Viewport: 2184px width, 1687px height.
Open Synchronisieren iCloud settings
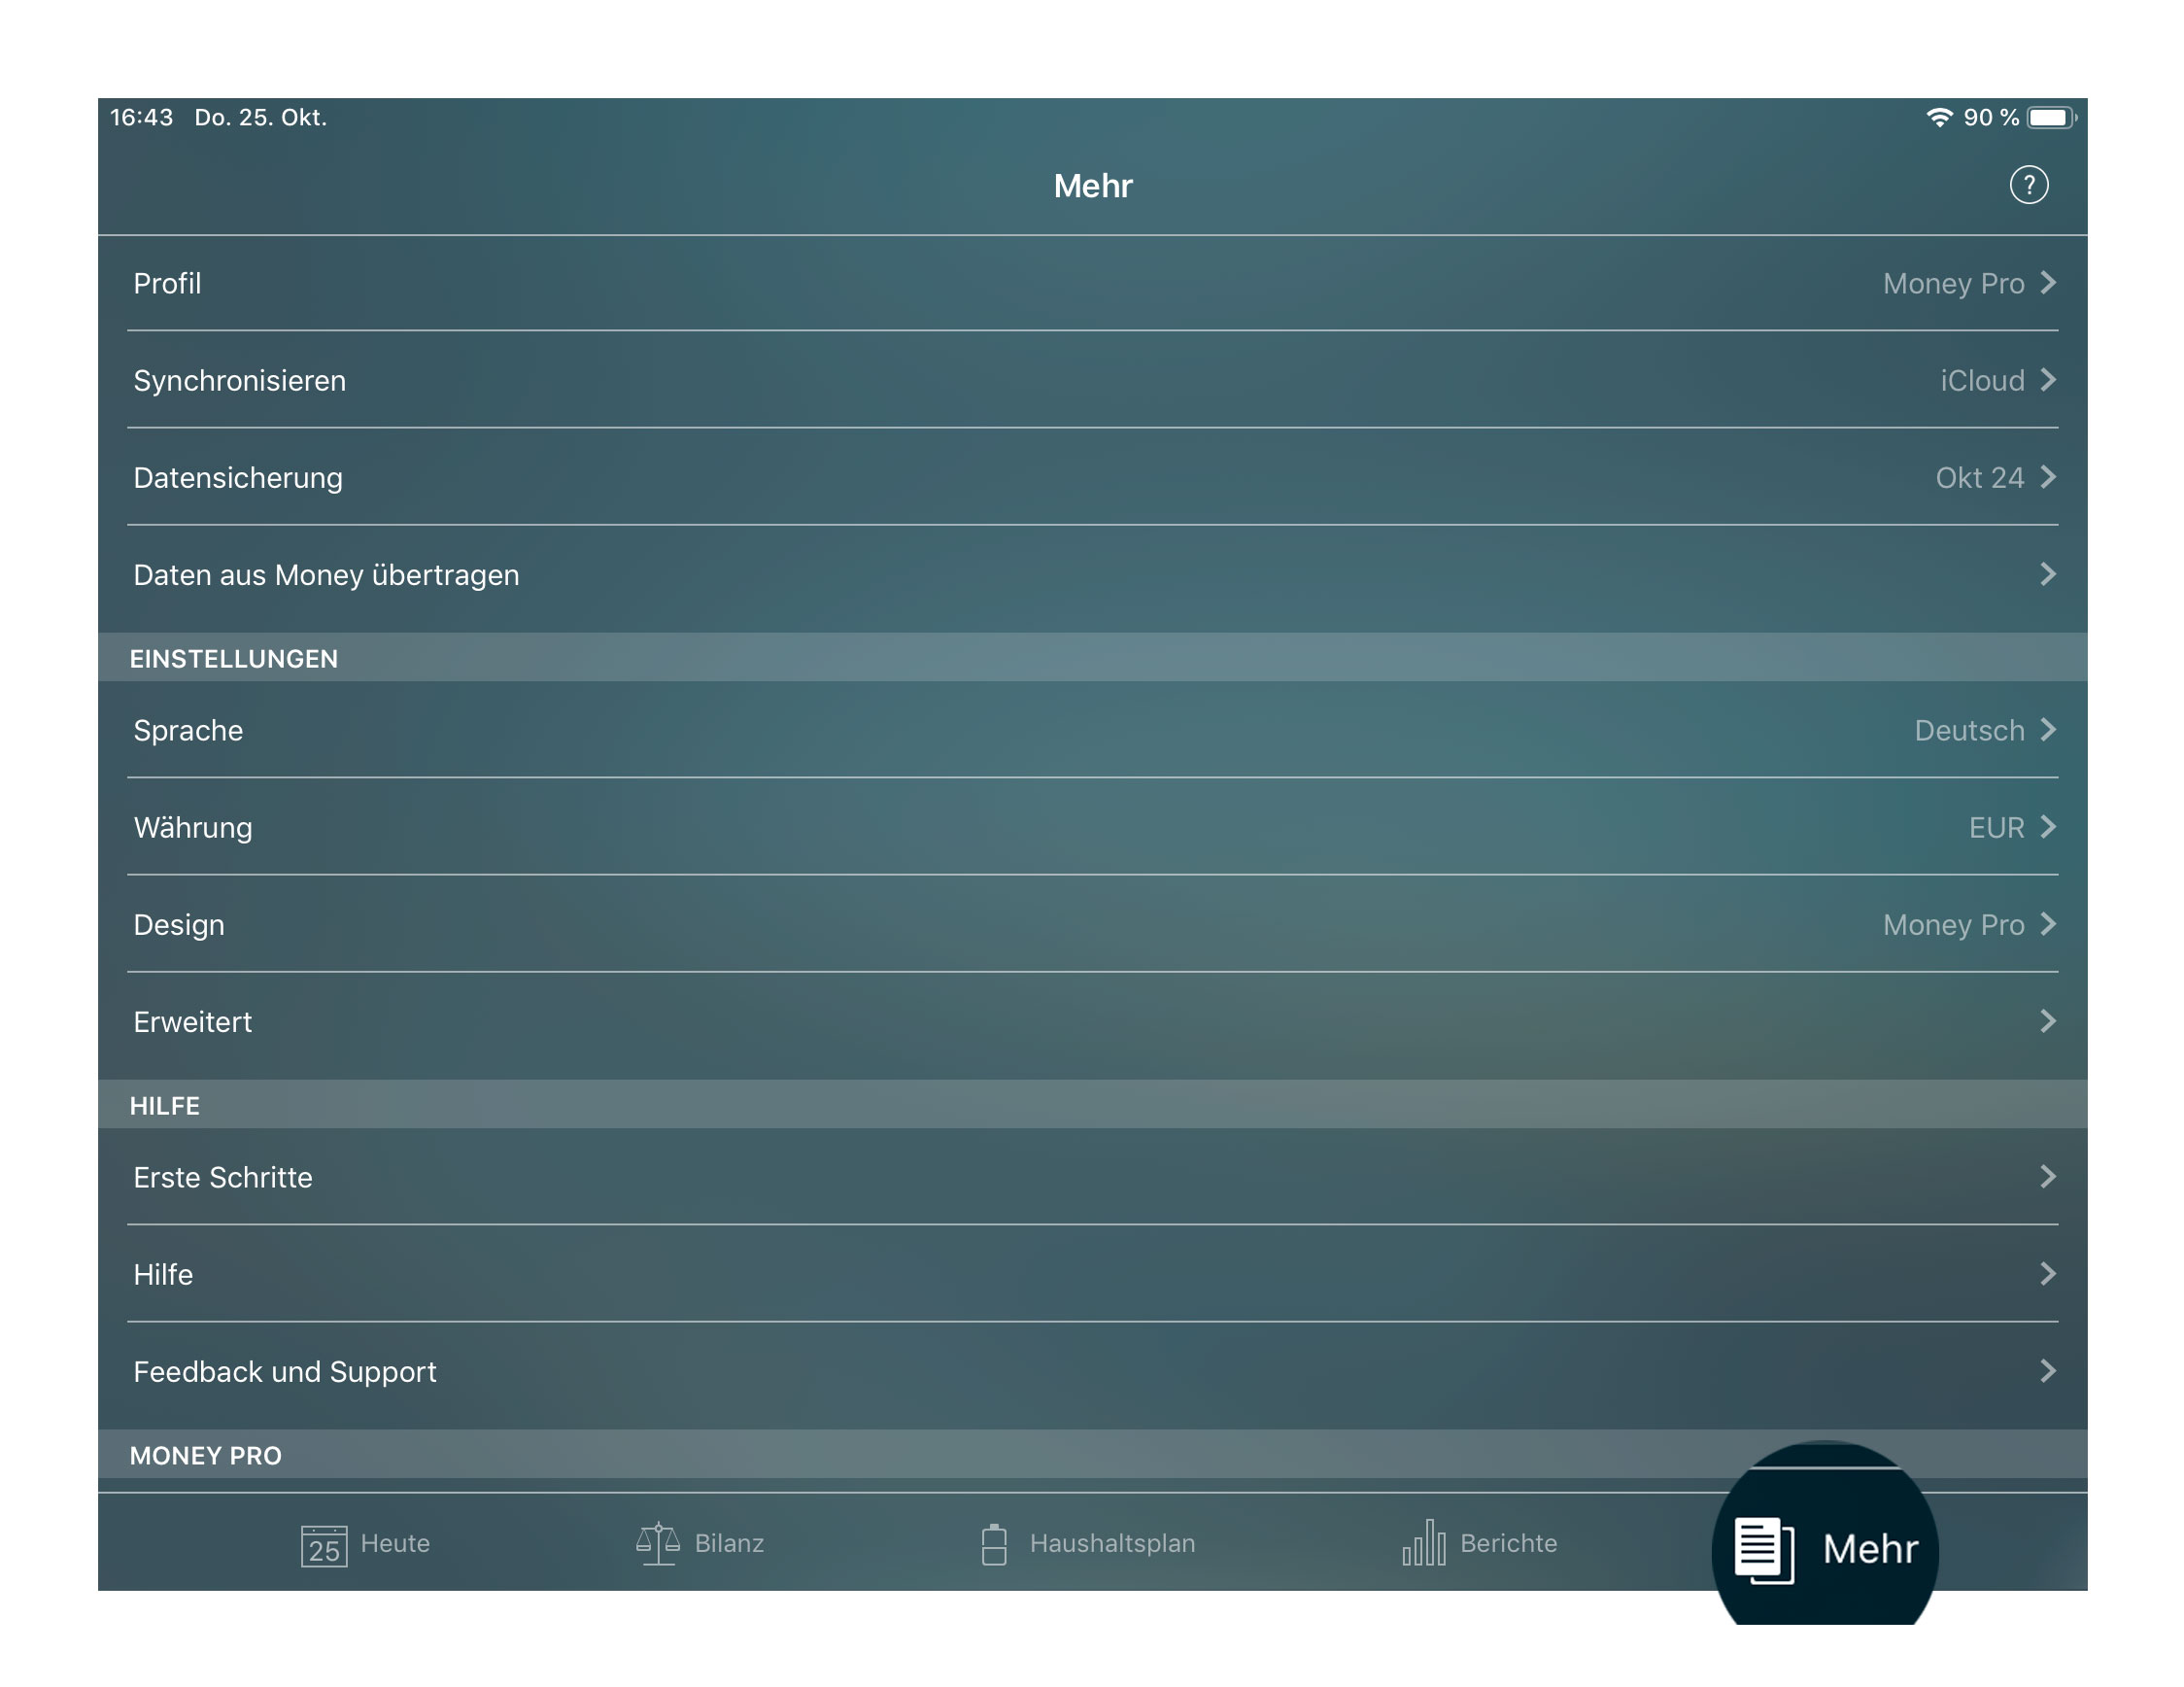pyautogui.click(x=1091, y=379)
